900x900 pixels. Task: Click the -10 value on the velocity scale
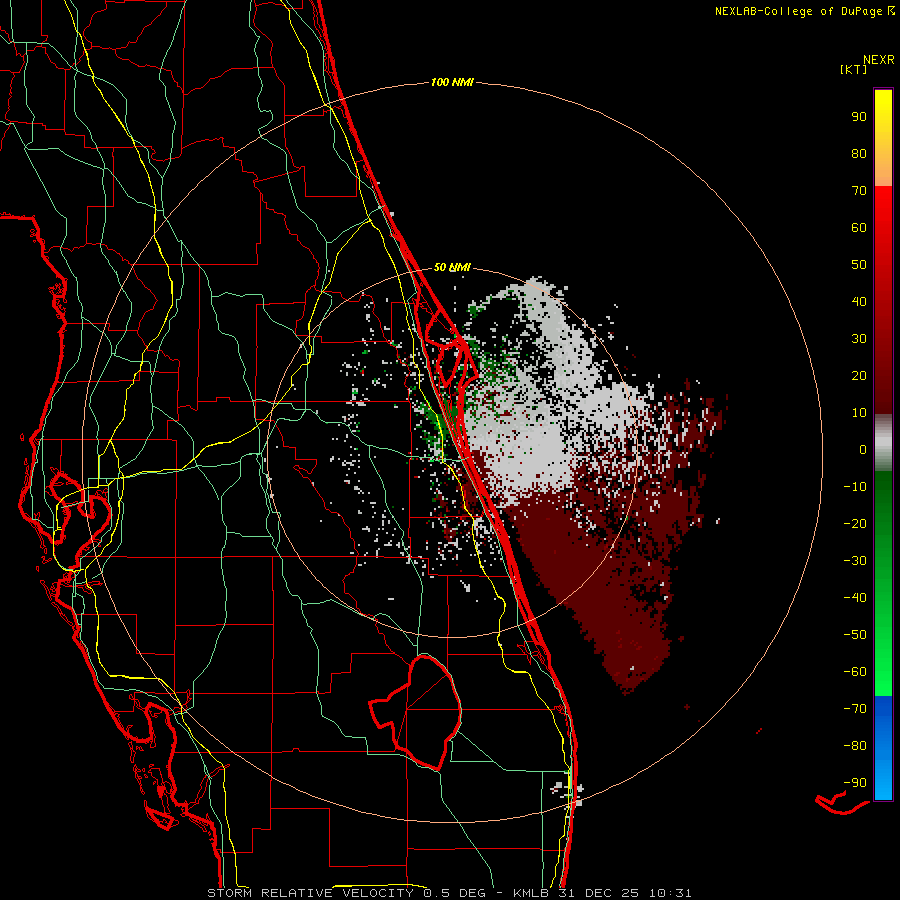[855, 487]
